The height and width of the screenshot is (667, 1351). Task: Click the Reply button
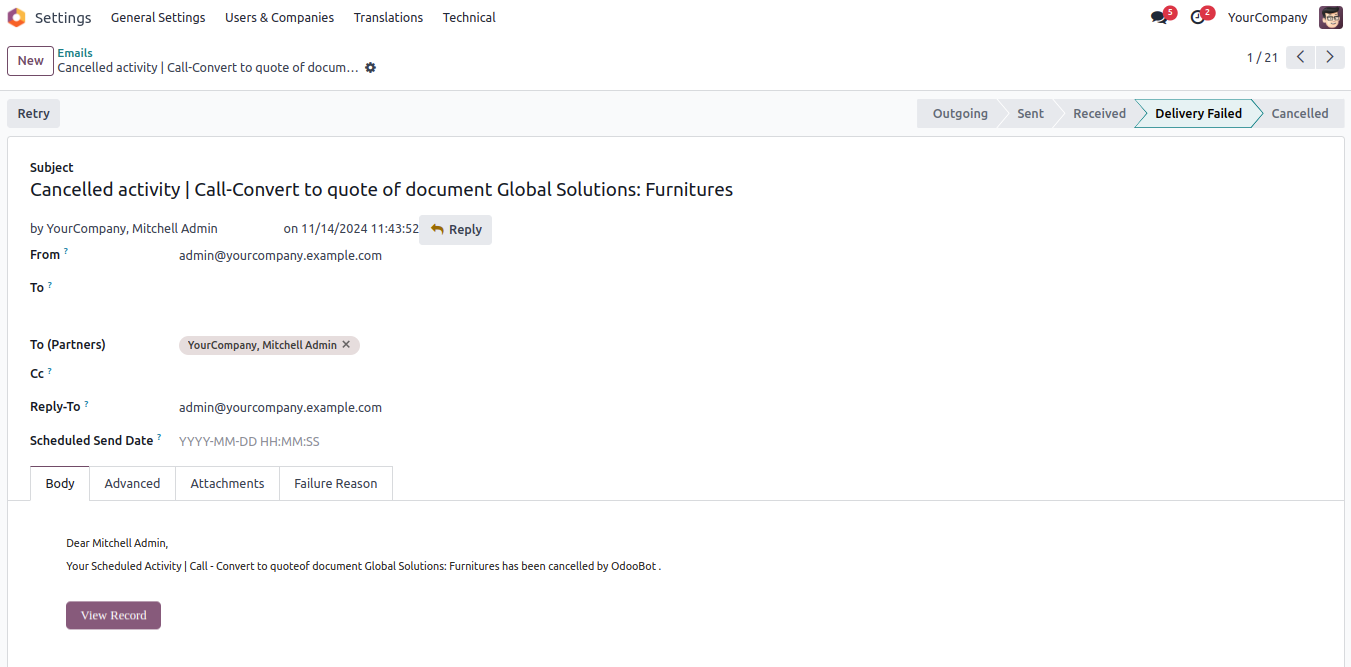coord(456,230)
